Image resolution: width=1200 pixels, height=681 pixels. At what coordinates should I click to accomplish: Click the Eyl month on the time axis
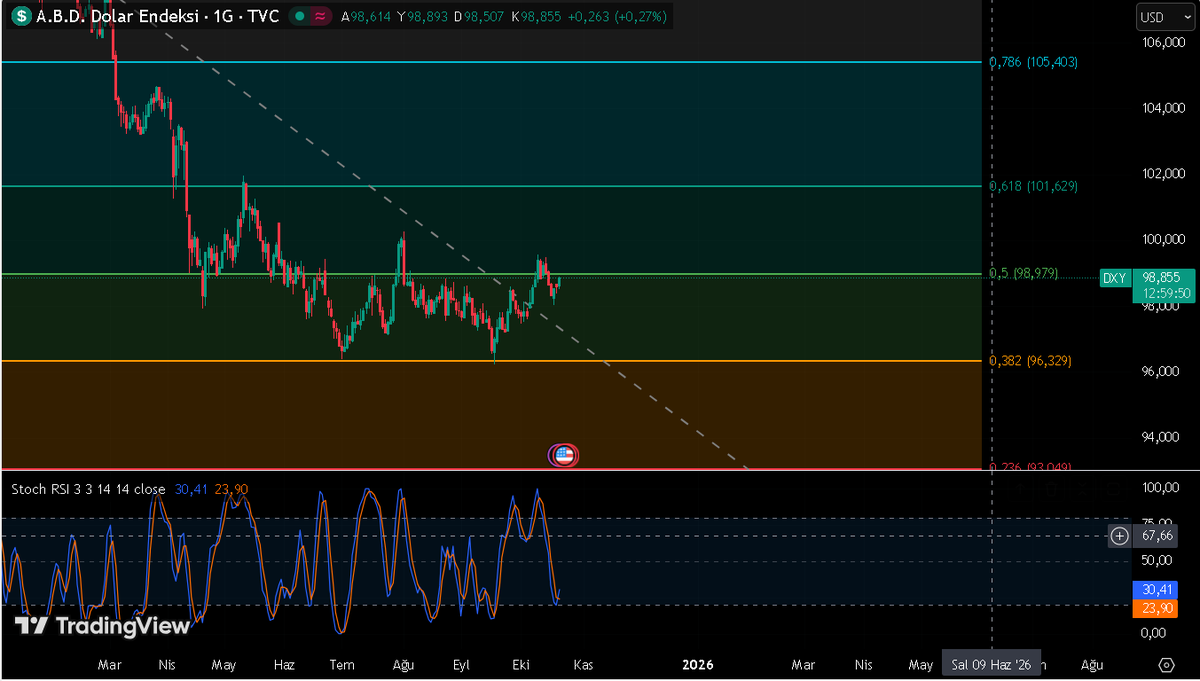[x=461, y=664]
